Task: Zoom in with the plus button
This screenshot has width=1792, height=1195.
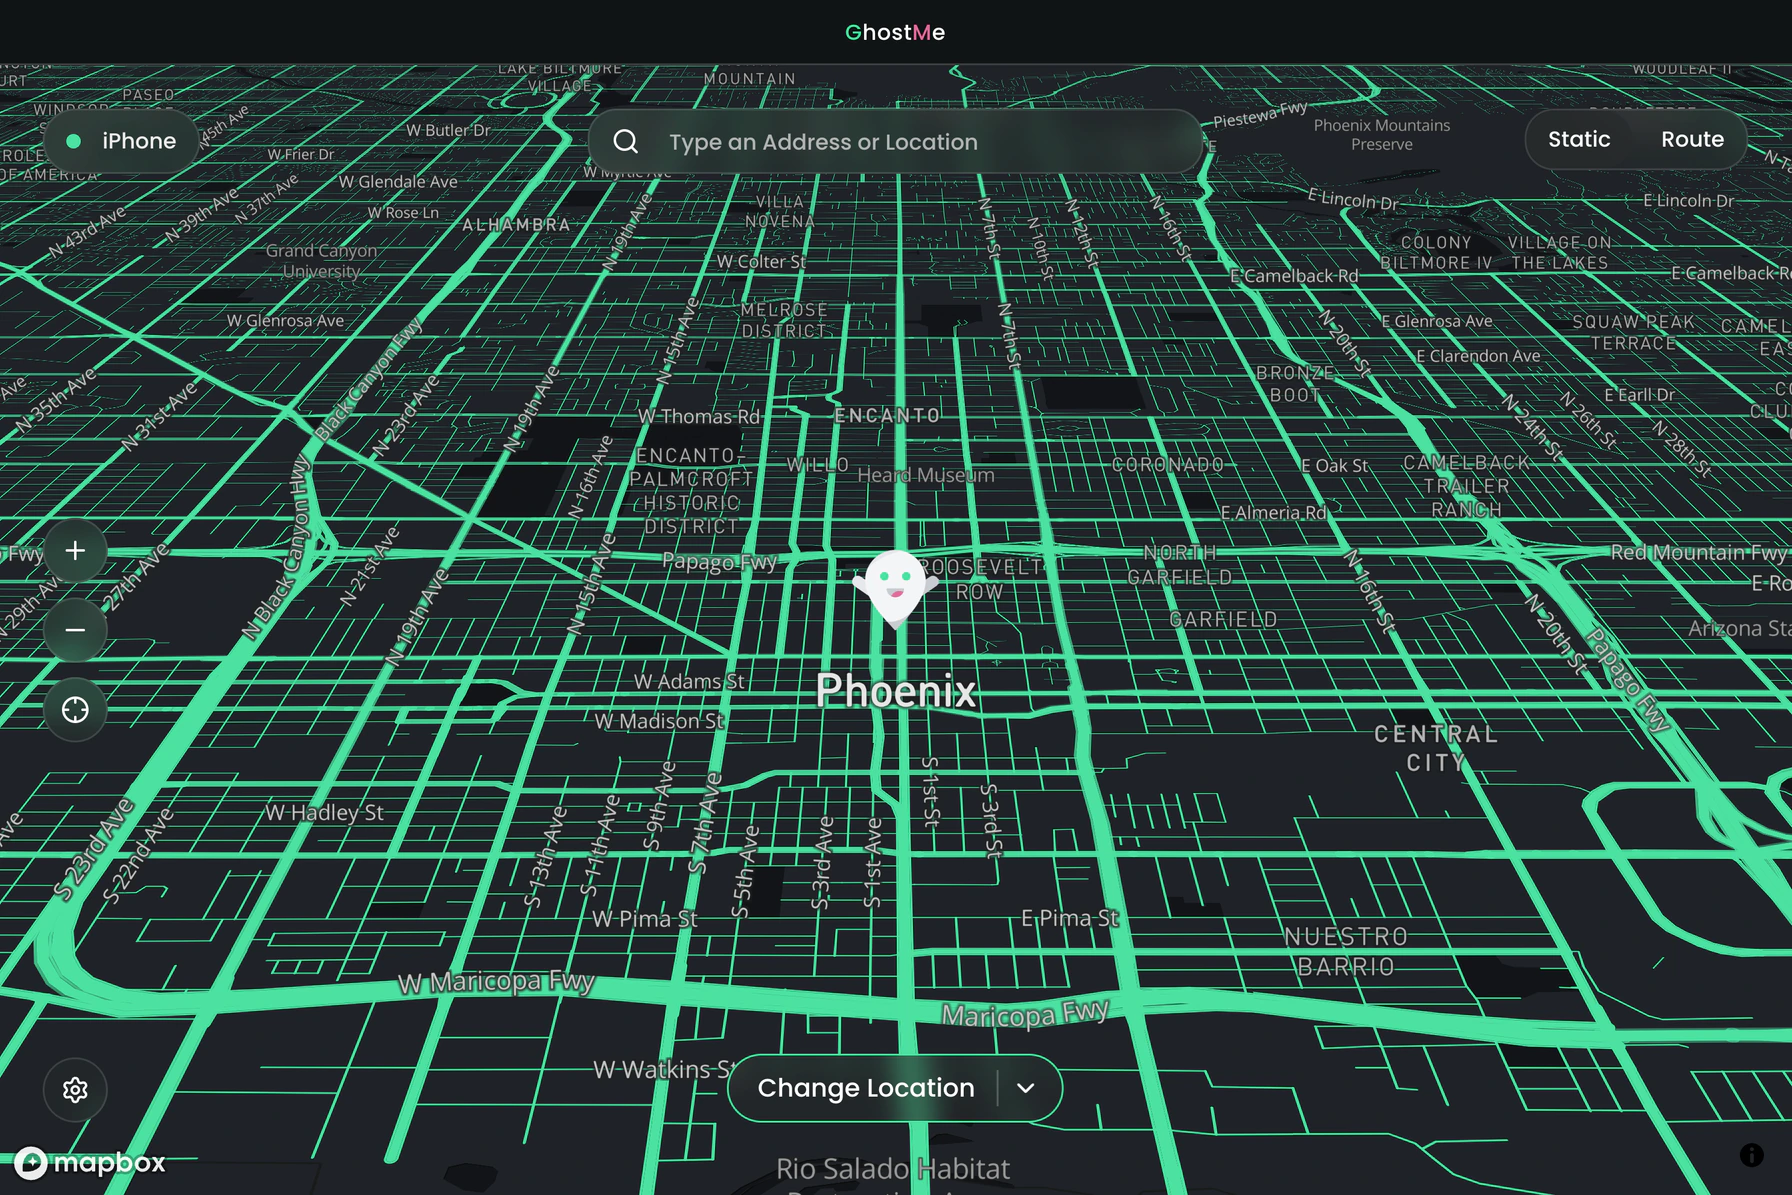Action: coord(75,551)
